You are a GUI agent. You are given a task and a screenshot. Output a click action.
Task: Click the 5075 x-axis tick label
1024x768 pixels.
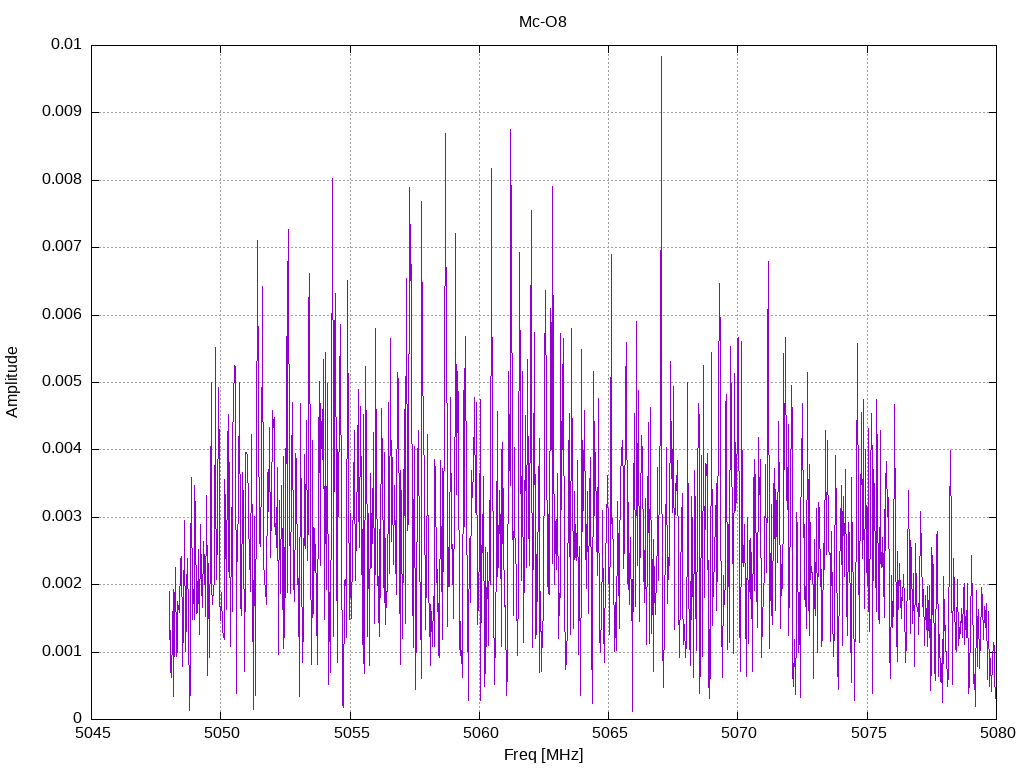tap(869, 733)
